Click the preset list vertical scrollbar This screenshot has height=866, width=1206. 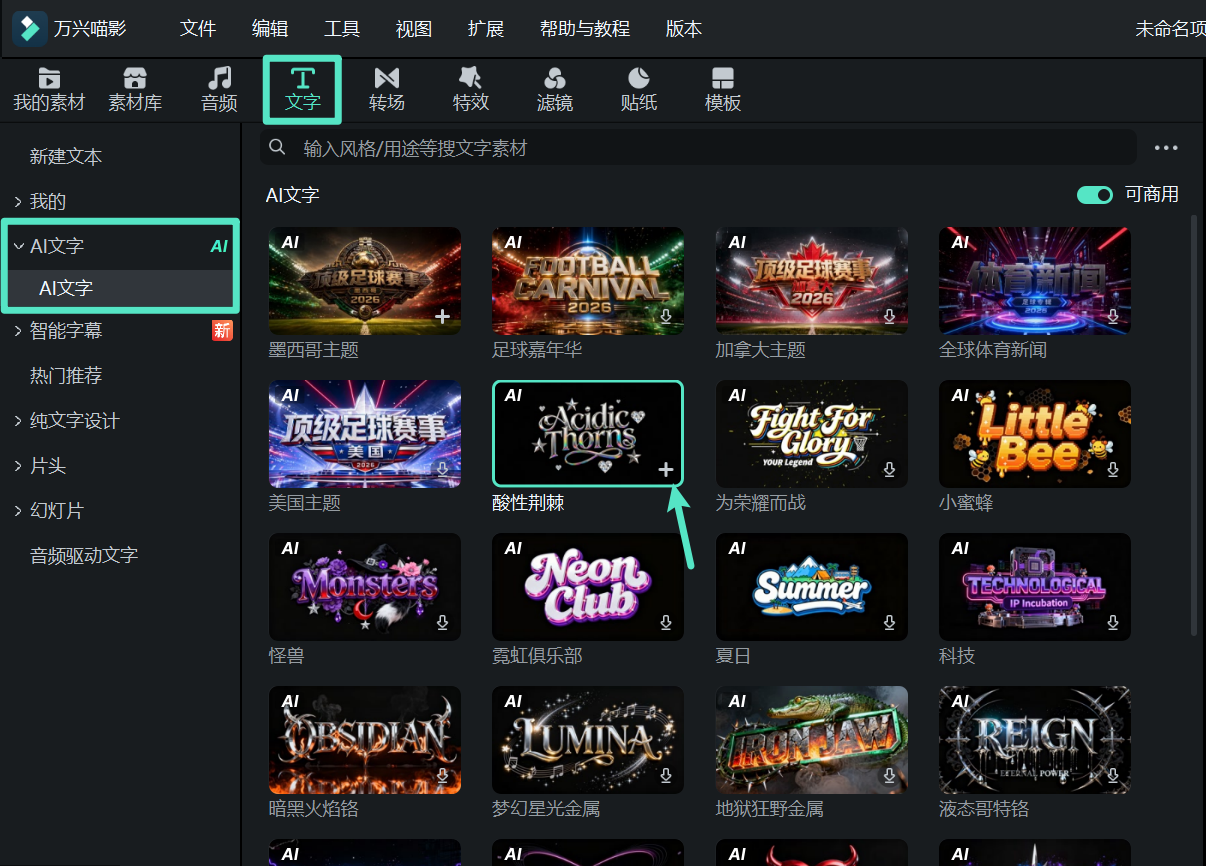click(x=1193, y=424)
